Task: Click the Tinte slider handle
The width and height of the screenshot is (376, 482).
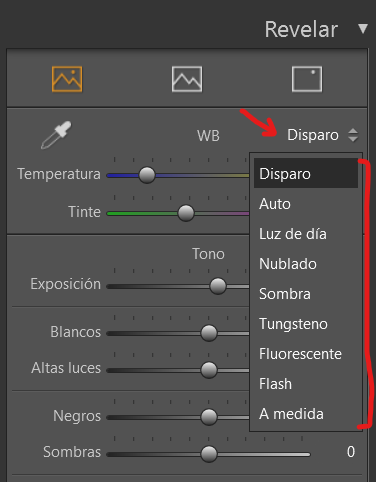Action: [x=186, y=213]
